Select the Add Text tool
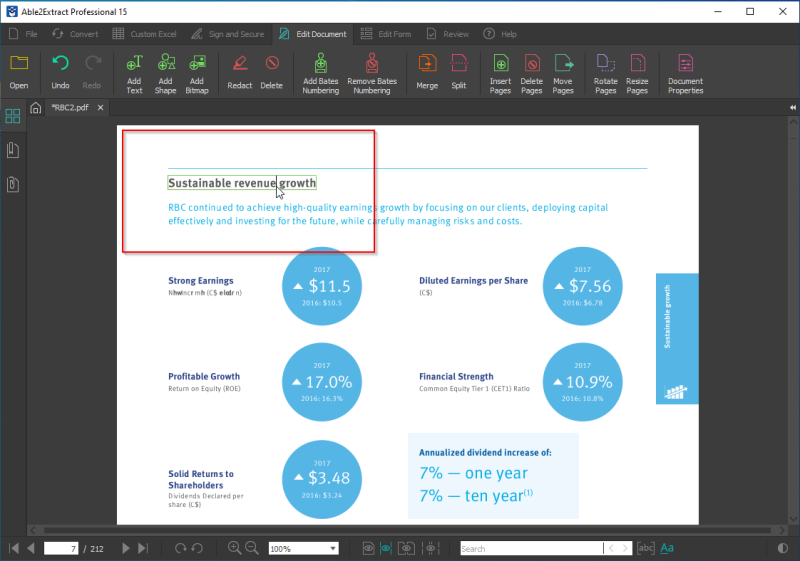Screen dimensions: 800x561 pos(134,74)
